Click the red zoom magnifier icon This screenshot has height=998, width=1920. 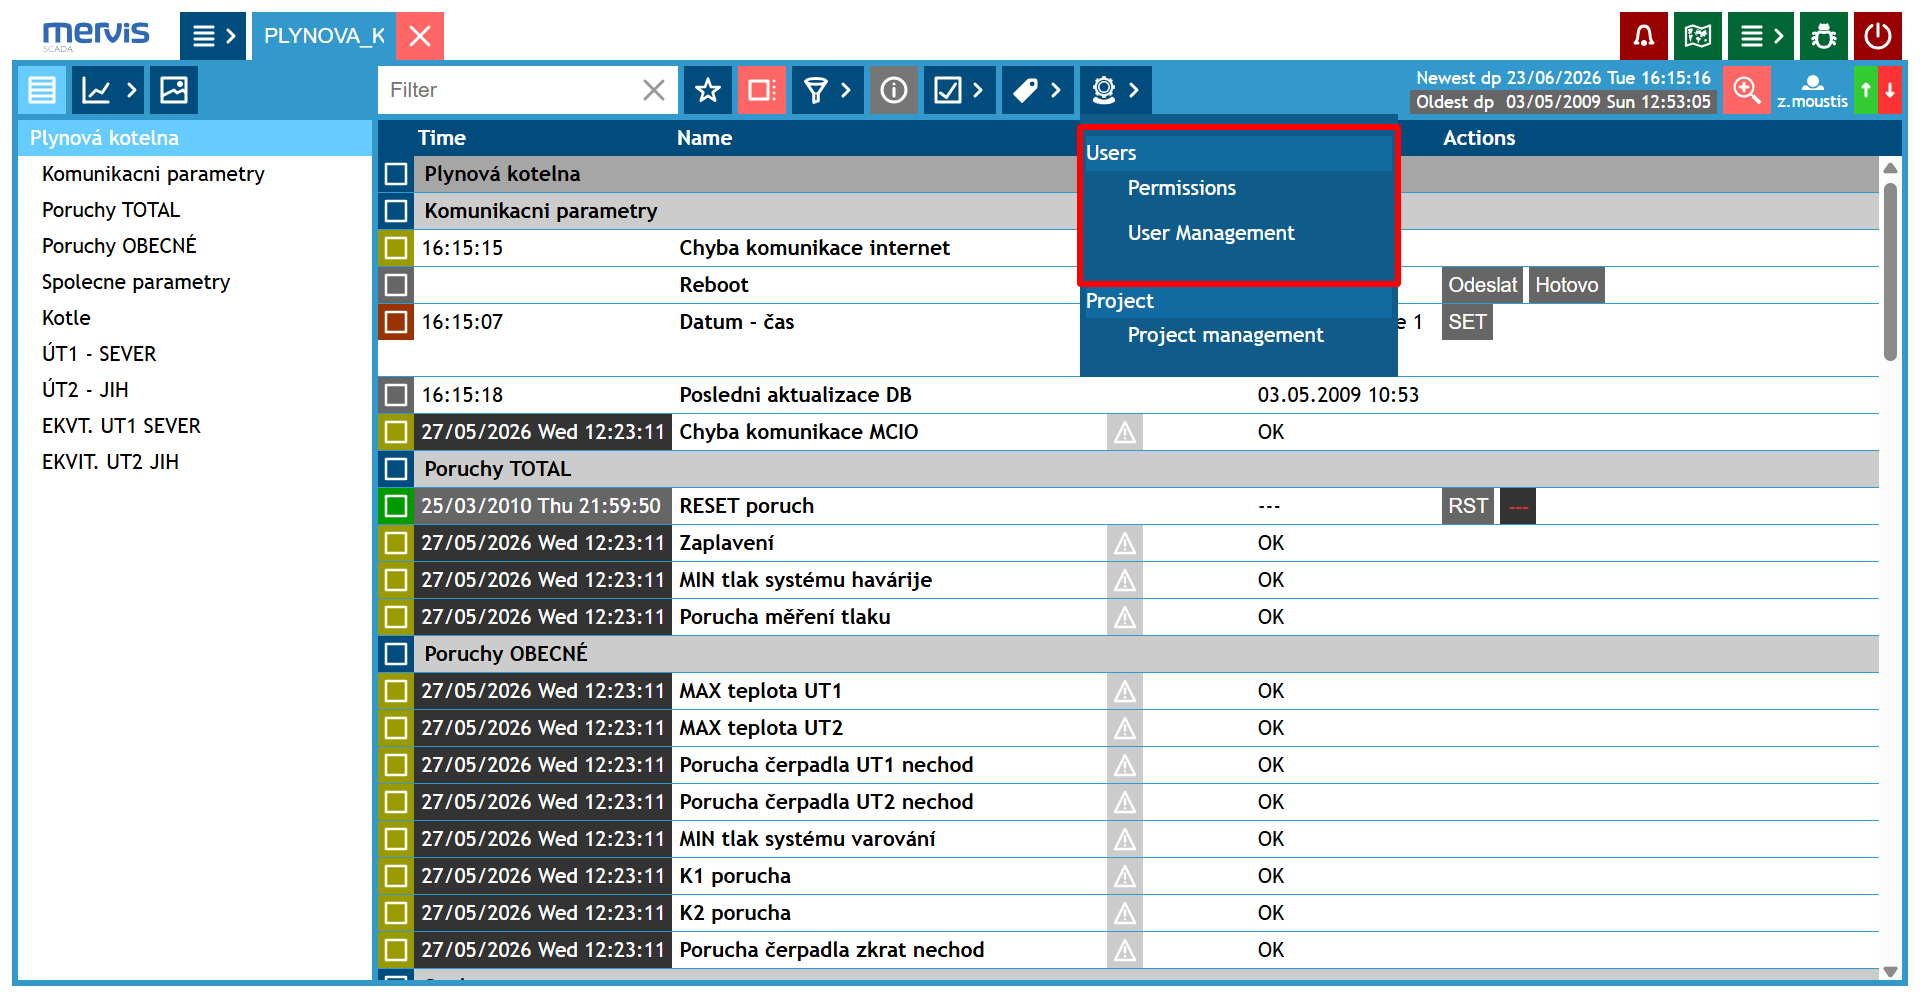(x=1747, y=90)
